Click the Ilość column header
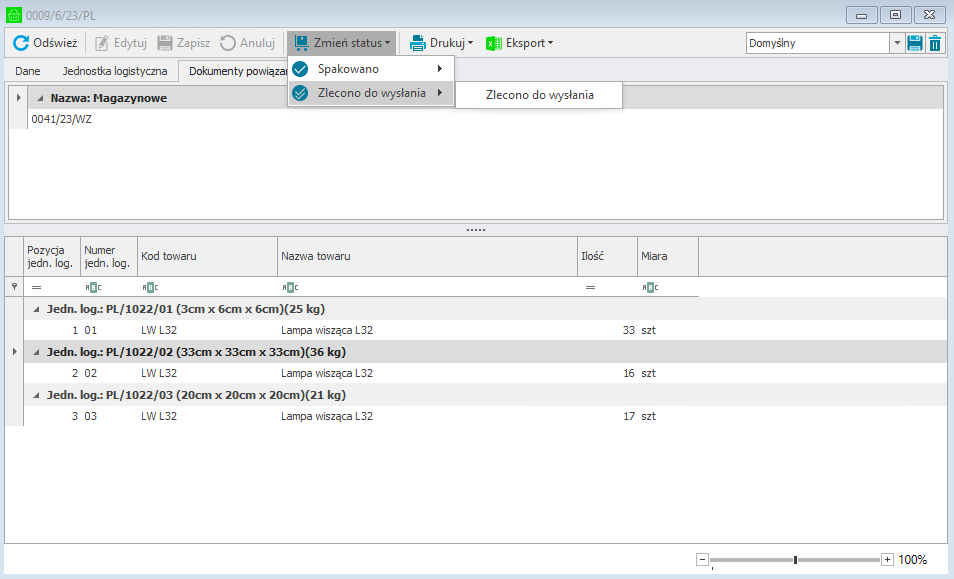Image resolution: width=954 pixels, height=579 pixels. tap(607, 256)
